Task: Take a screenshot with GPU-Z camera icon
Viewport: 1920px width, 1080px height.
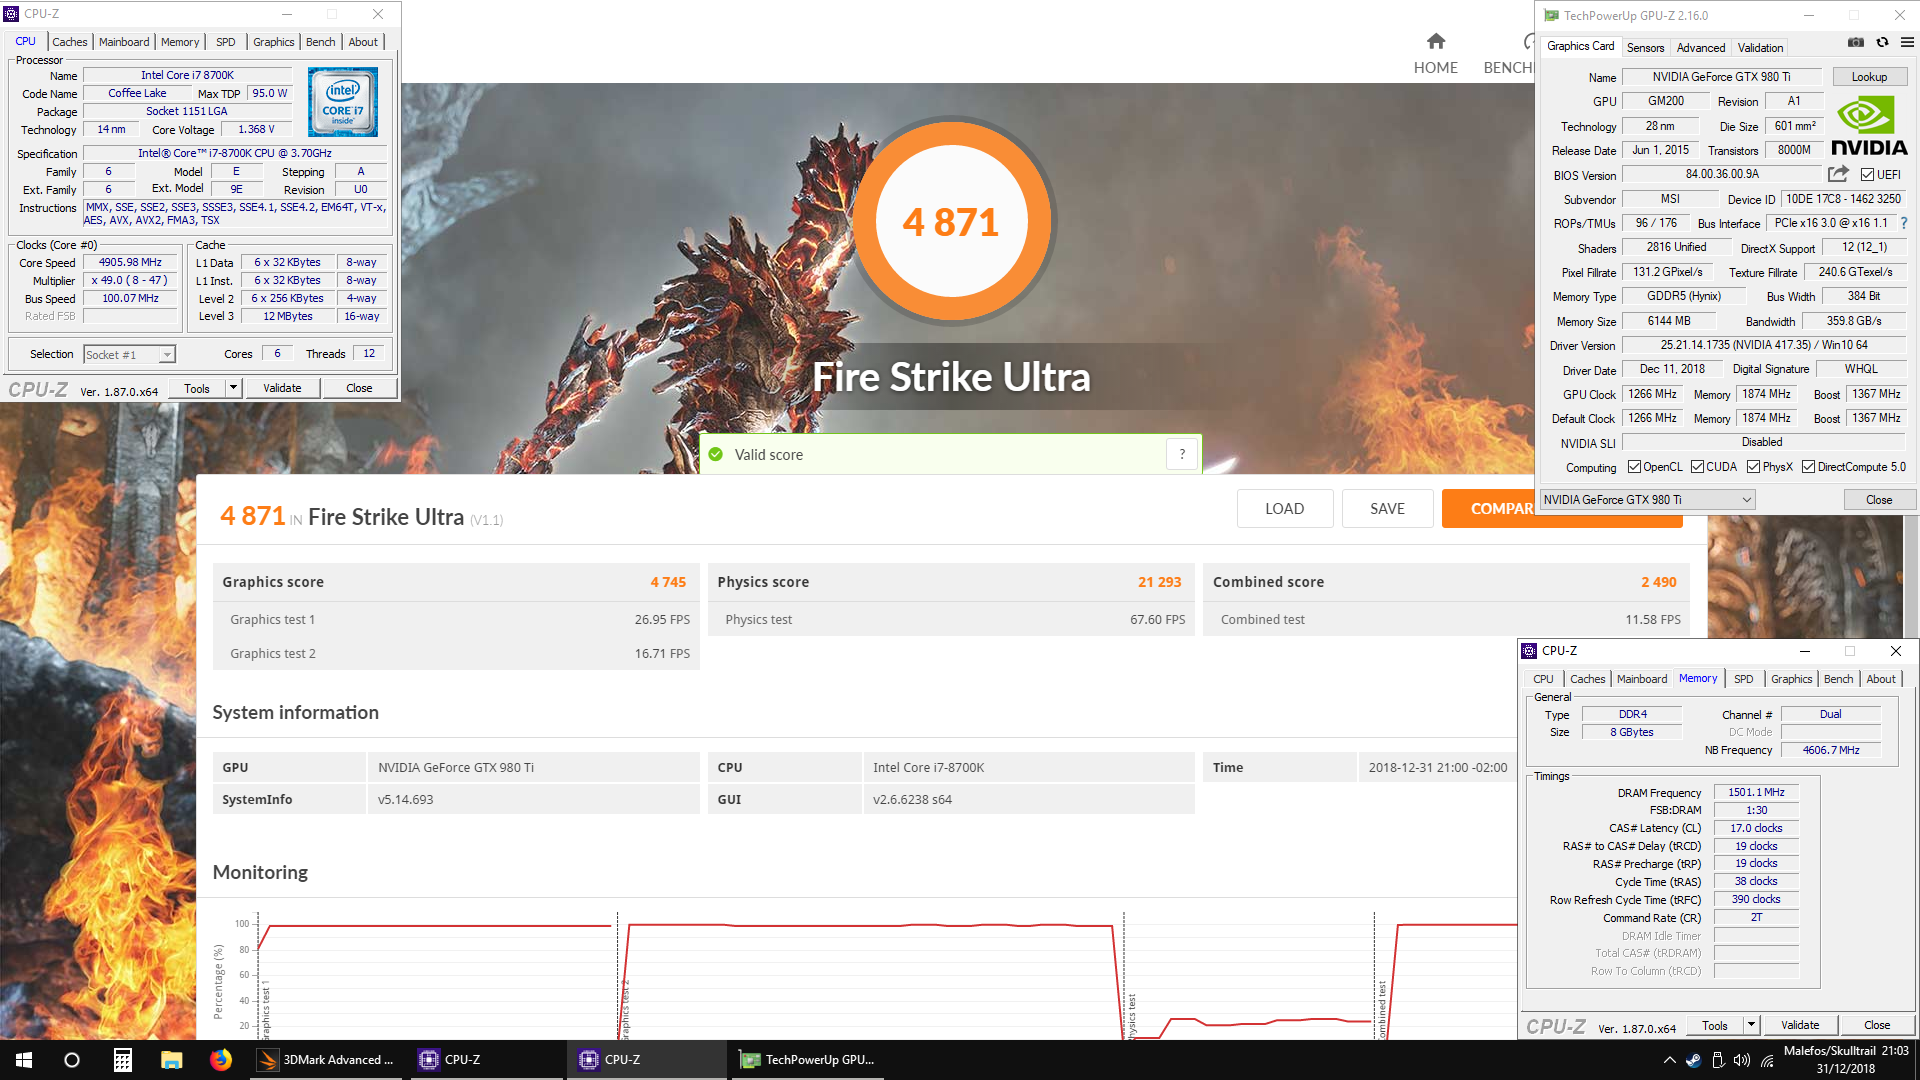Action: [1855, 43]
